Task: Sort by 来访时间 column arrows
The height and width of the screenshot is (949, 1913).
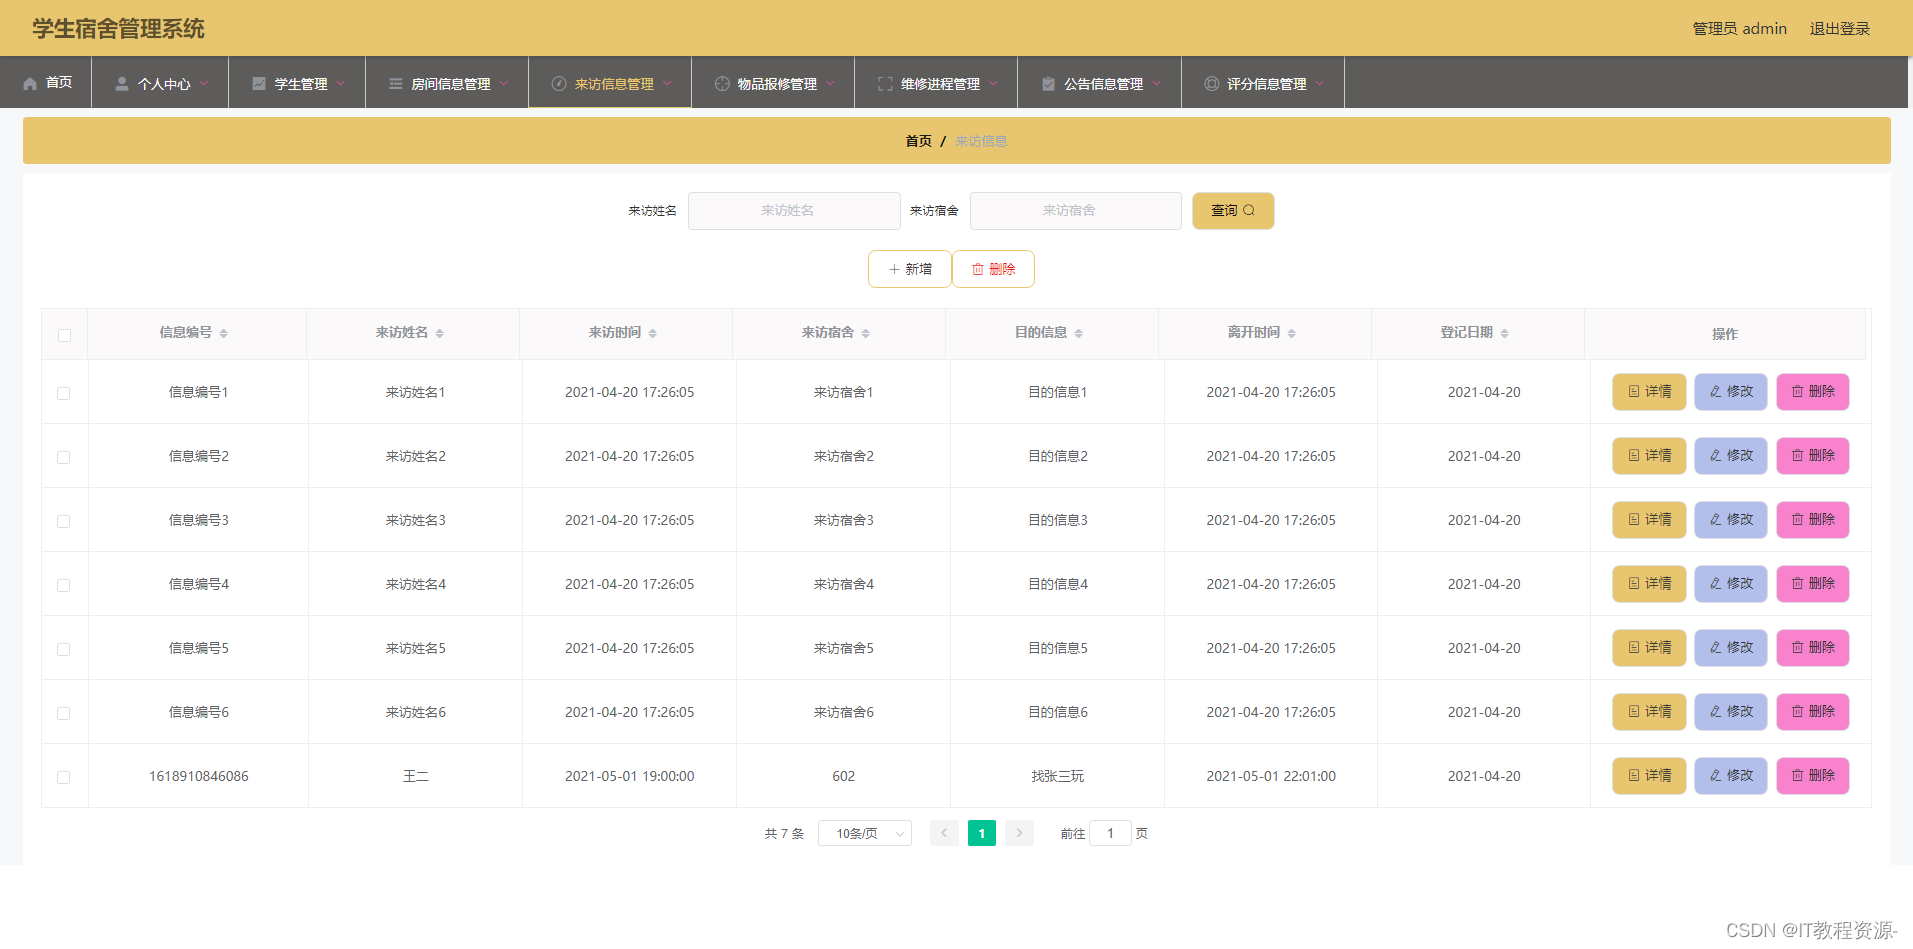Action: pos(652,333)
